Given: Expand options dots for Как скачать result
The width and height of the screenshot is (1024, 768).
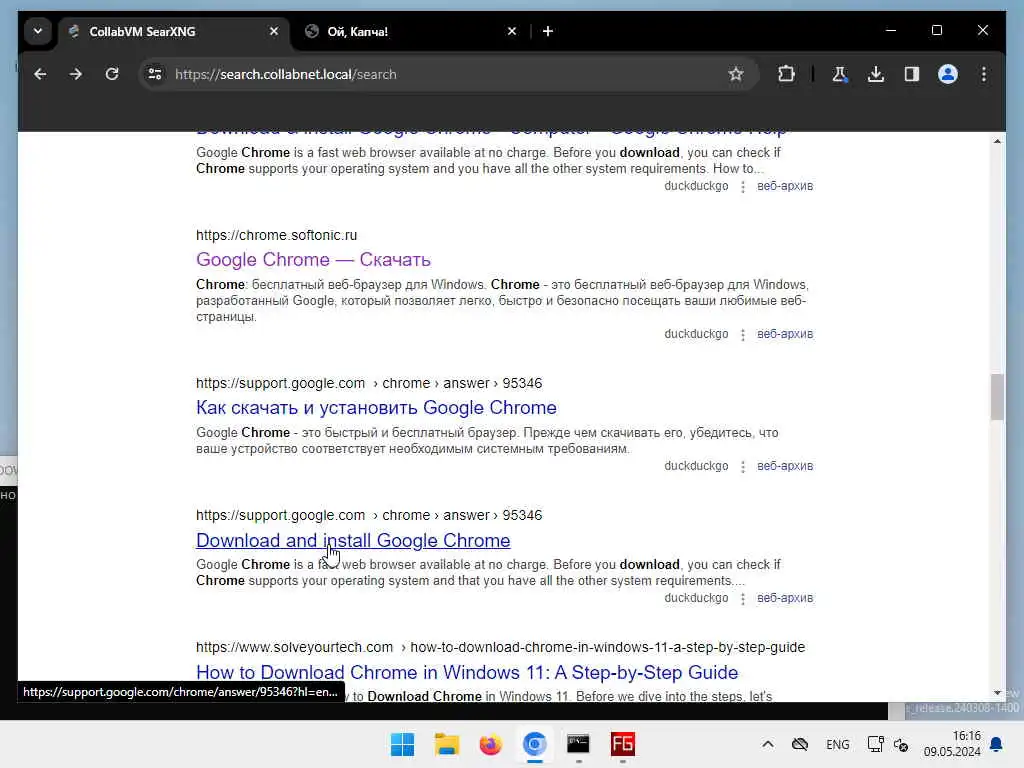Looking at the screenshot, I should tap(743, 466).
